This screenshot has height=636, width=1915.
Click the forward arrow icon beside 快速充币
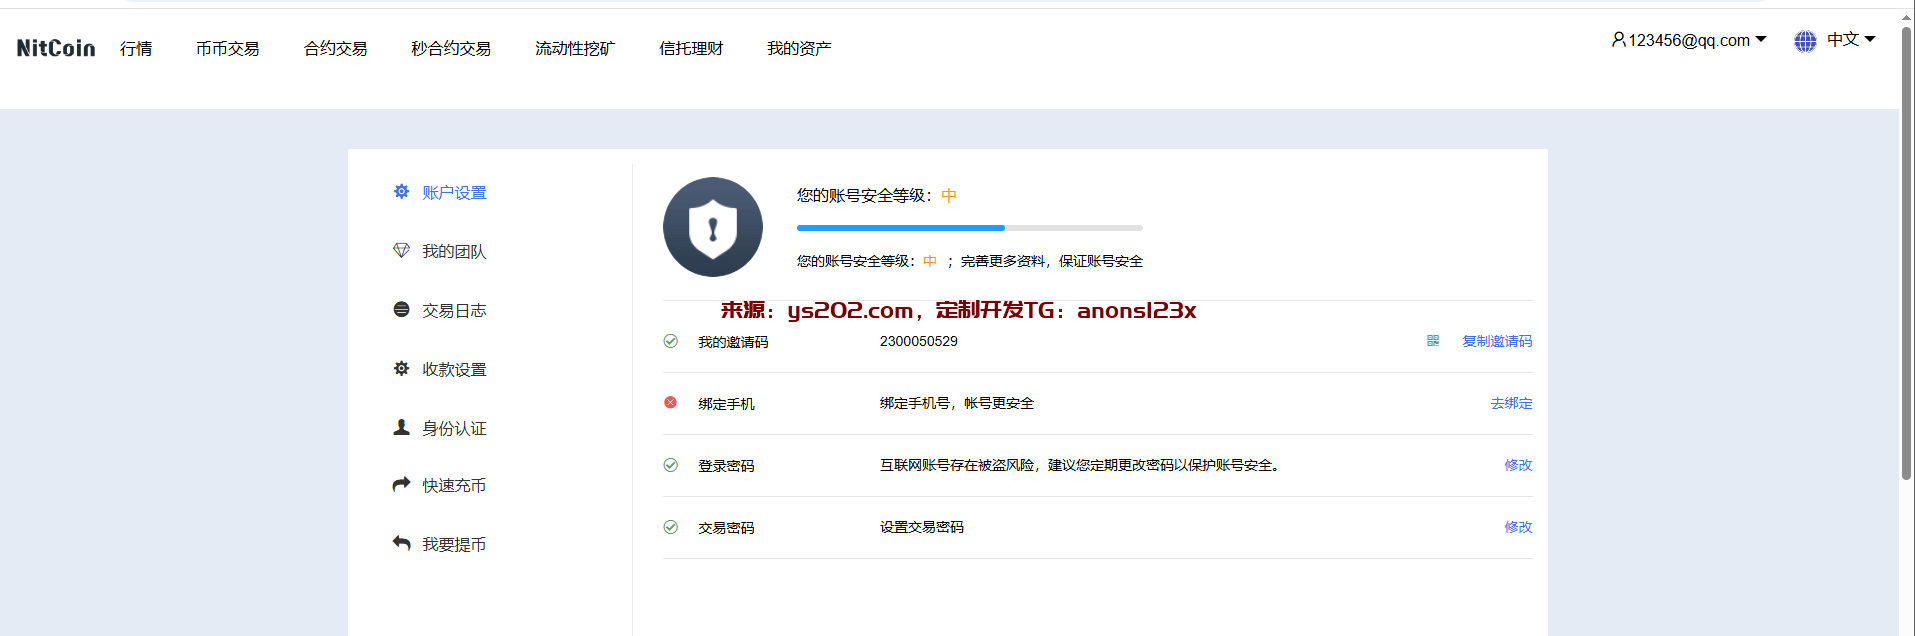tap(401, 484)
